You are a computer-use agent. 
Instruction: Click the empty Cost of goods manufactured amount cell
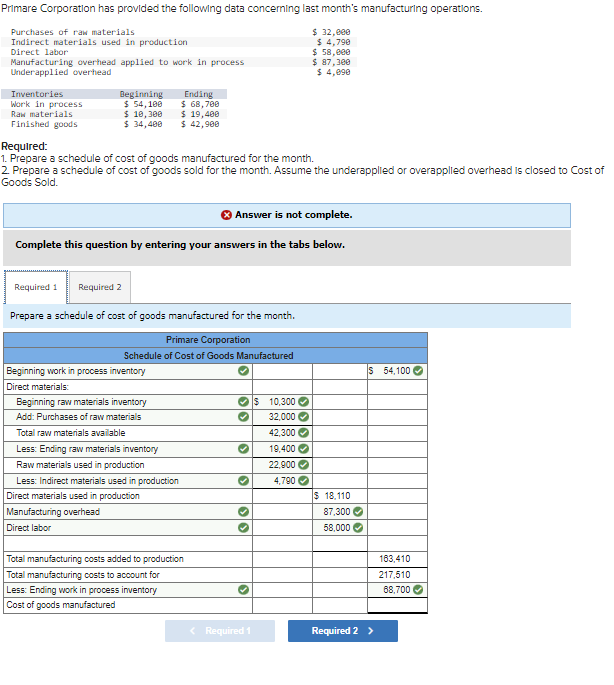coord(397,605)
